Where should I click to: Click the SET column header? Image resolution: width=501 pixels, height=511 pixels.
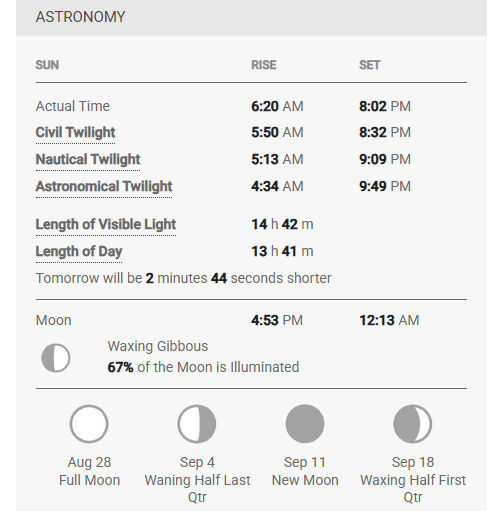click(370, 65)
